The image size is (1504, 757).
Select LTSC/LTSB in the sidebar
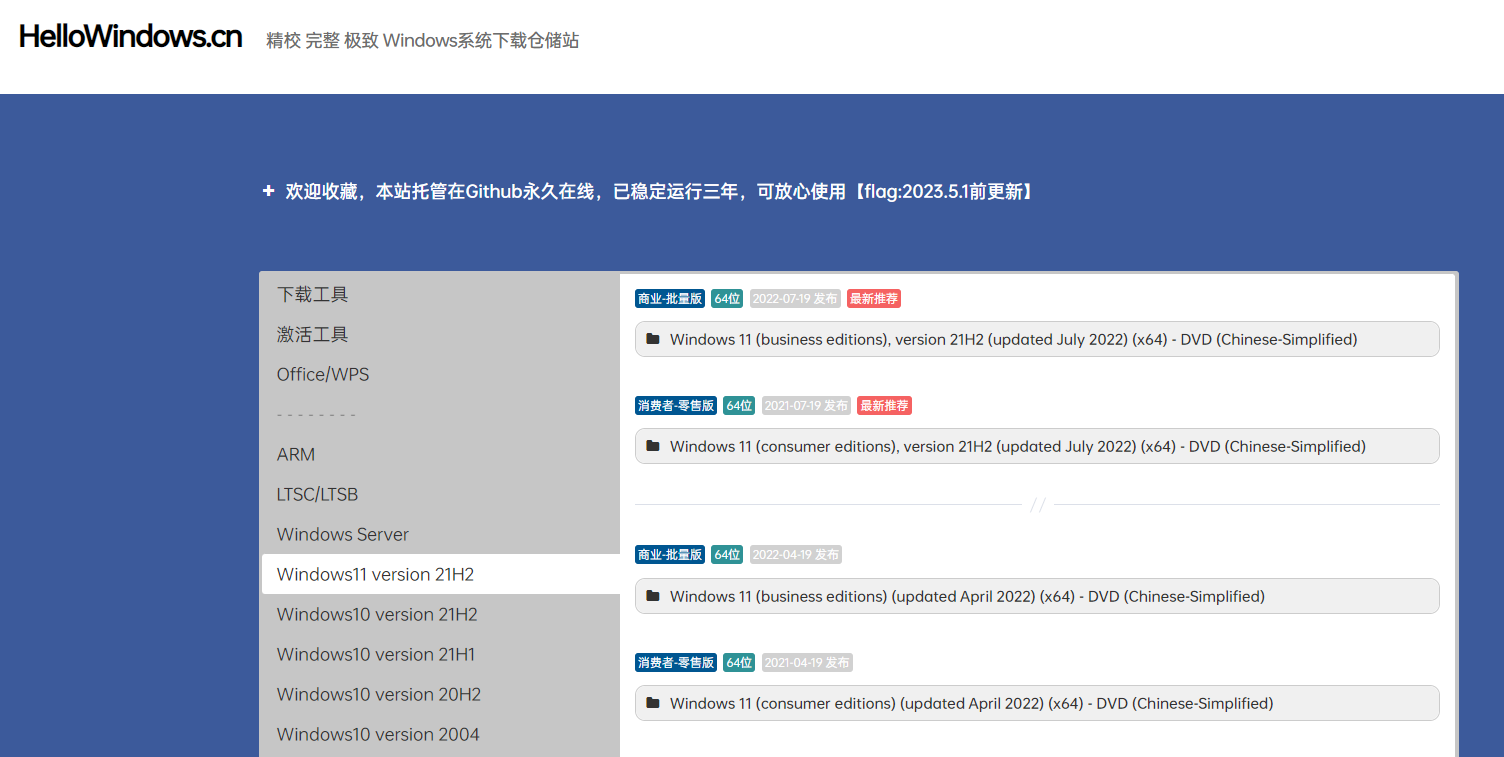[440, 494]
